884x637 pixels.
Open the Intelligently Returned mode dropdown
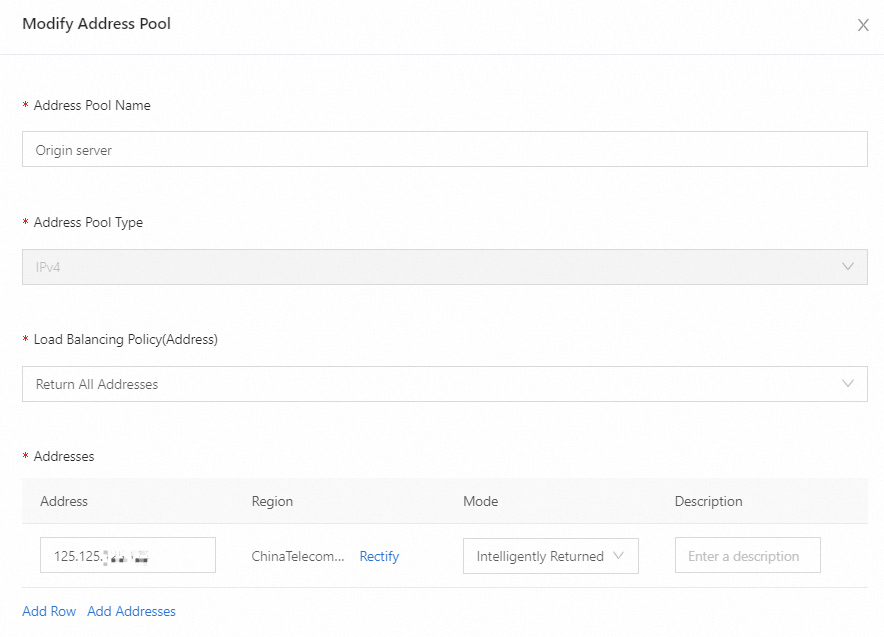pyautogui.click(x=540, y=556)
